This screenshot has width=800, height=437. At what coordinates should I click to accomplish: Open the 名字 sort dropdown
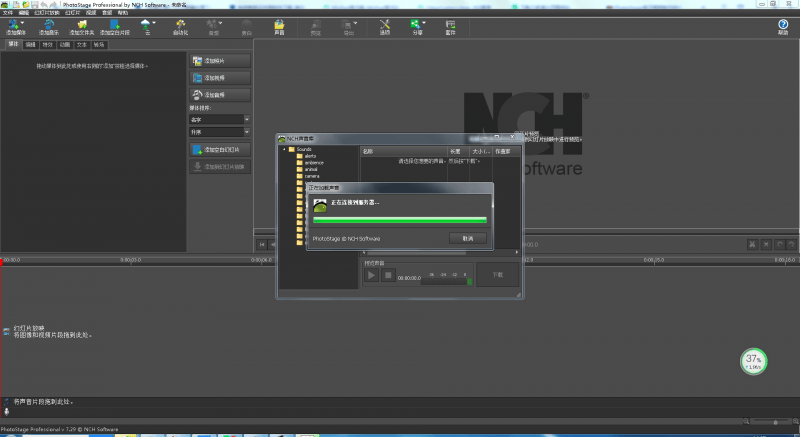point(219,119)
